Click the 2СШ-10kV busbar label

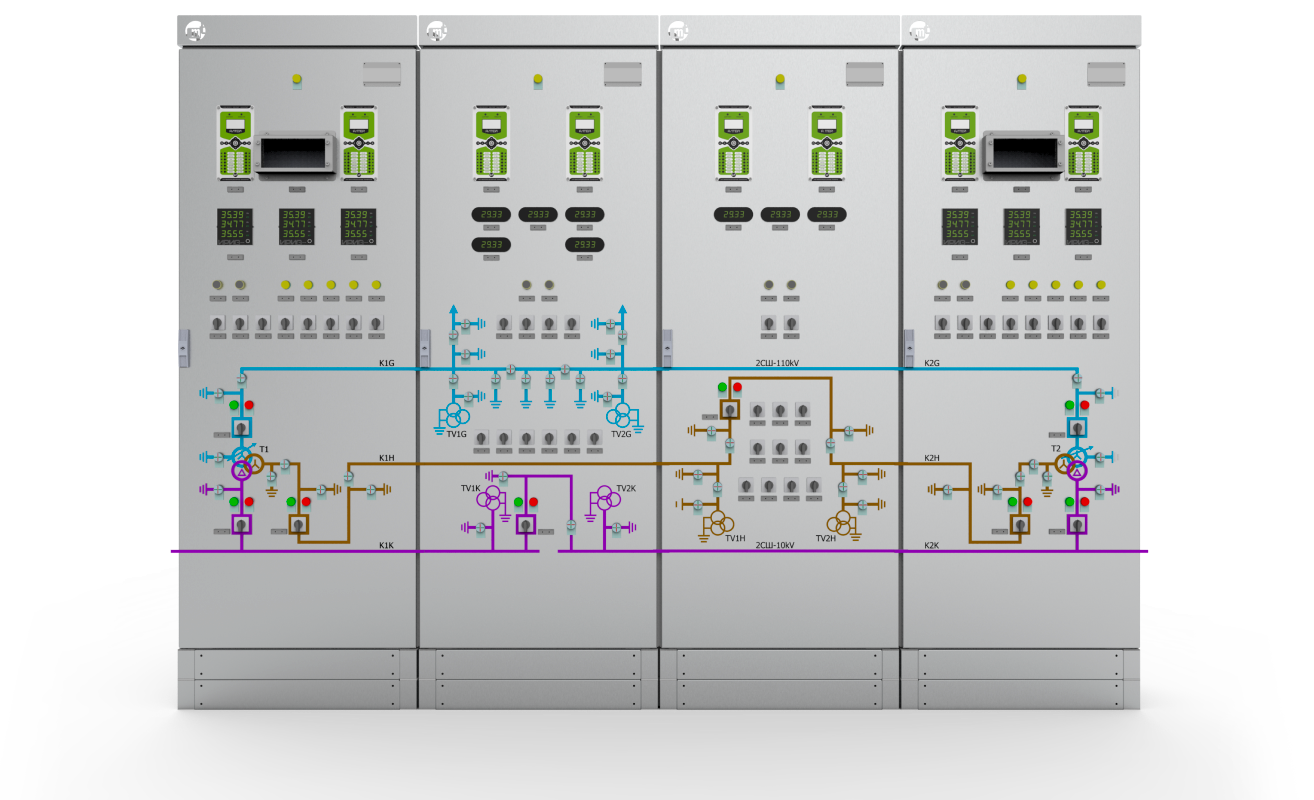coord(774,545)
